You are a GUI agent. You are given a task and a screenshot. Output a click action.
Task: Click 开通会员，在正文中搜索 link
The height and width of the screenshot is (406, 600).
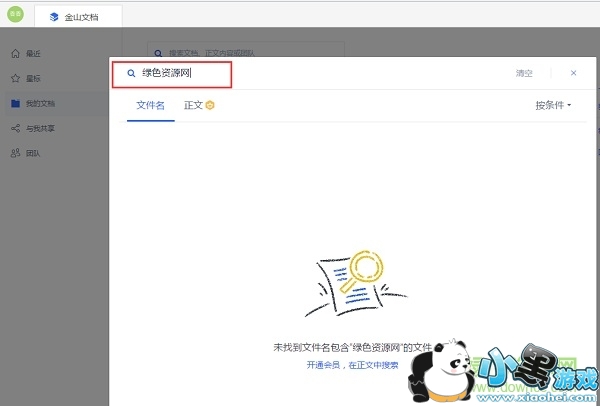pyautogui.click(x=352, y=365)
